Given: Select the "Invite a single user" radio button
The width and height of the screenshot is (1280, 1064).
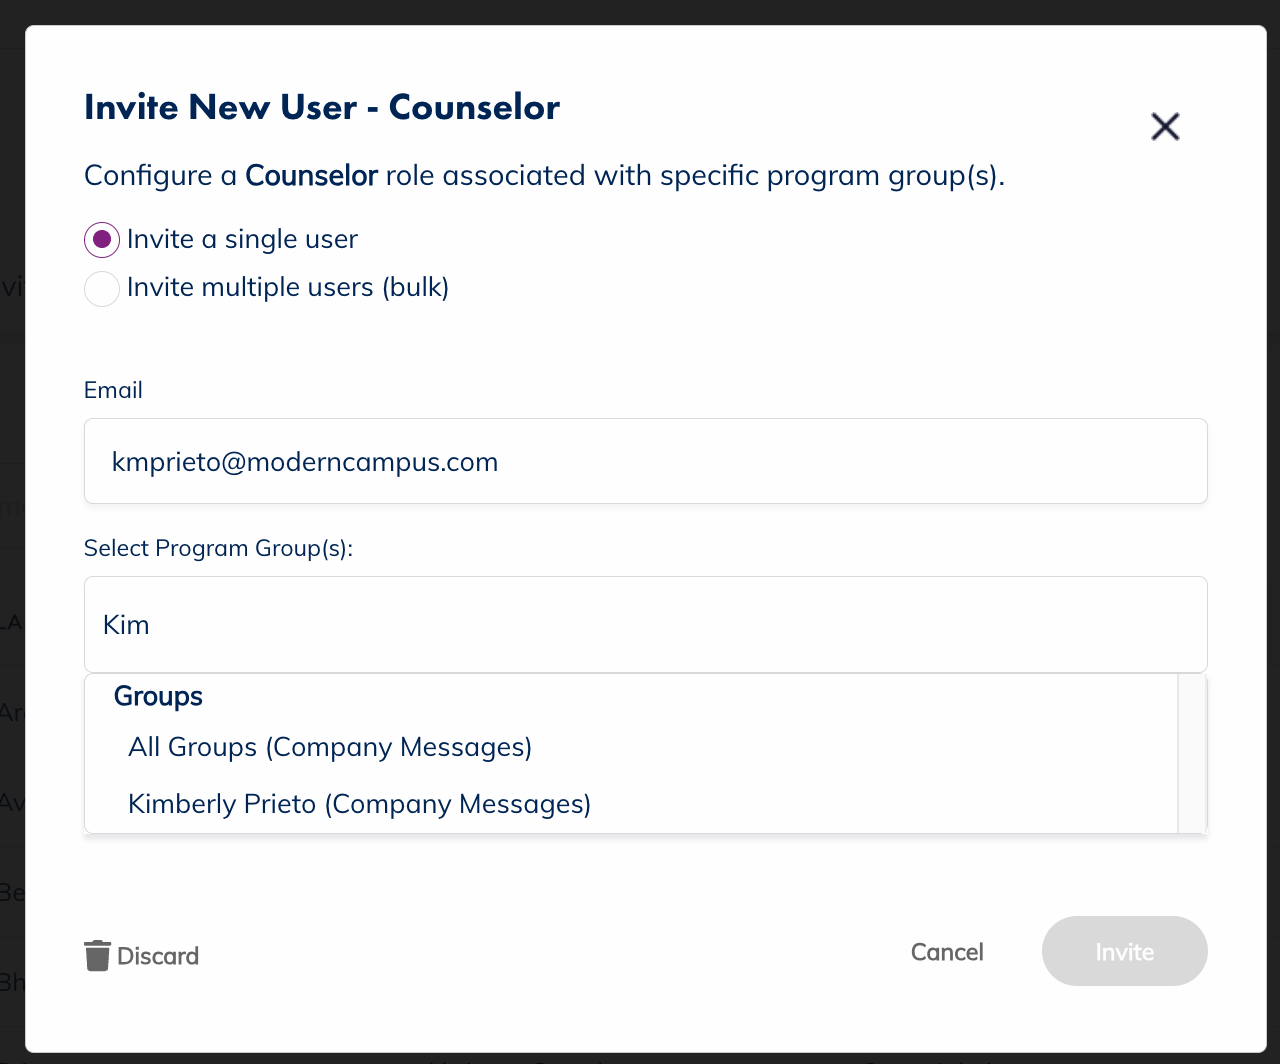Looking at the screenshot, I should pos(102,240).
